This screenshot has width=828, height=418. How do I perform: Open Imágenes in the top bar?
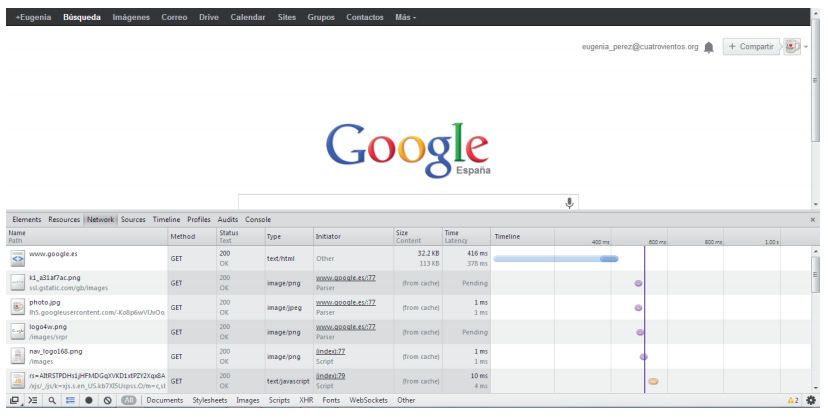pyautogui.click(x=131, y=17)
